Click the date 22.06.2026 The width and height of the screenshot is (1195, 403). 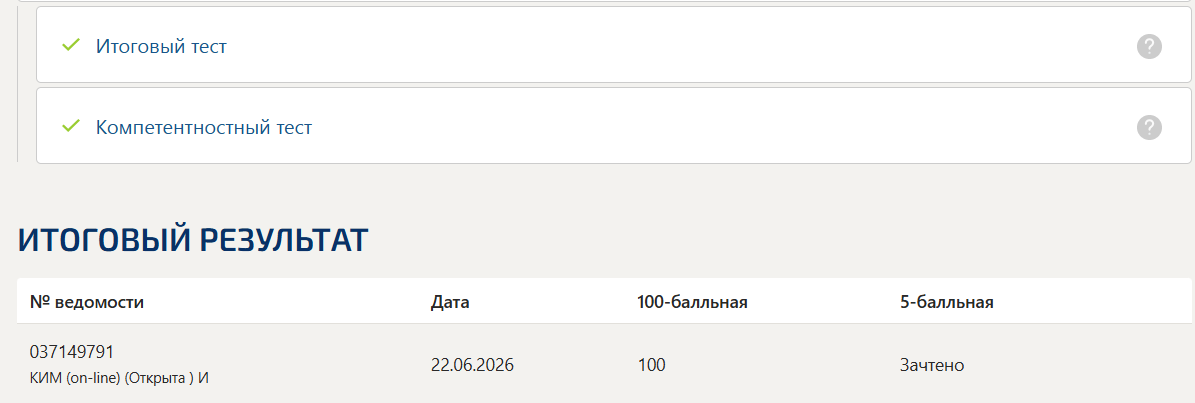pos(472,365)
